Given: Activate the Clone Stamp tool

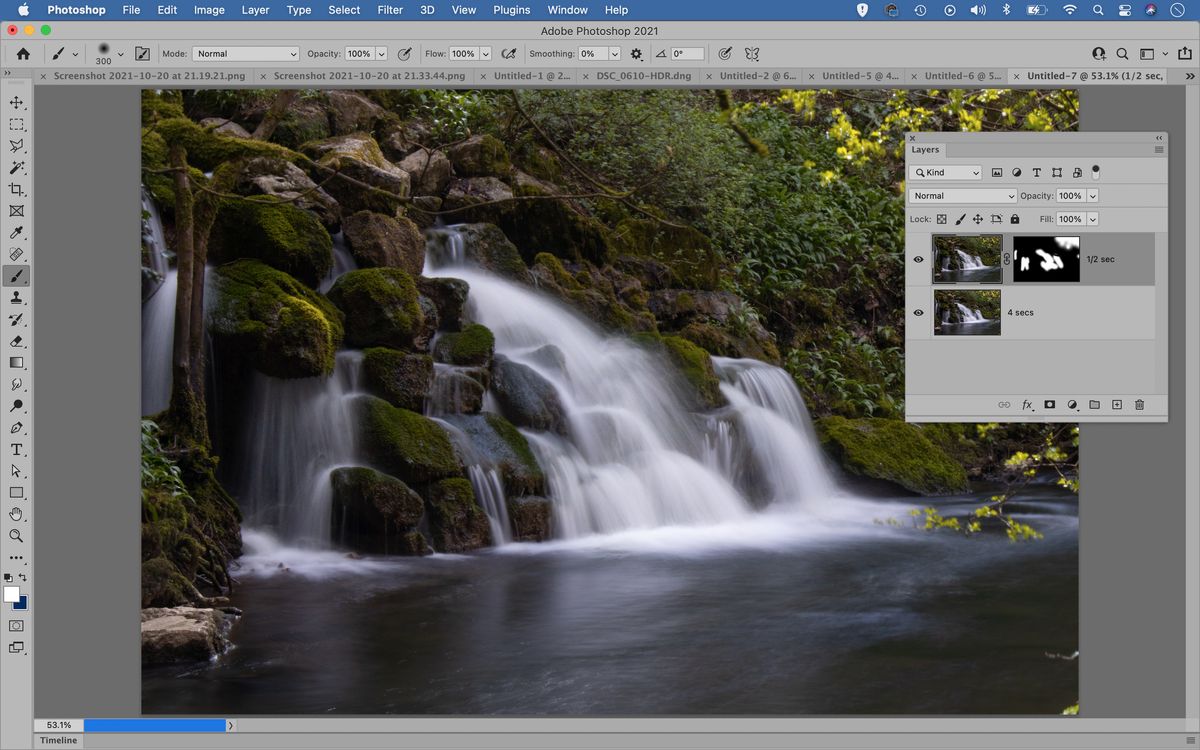Looking at the screenshot, I should [16, 298].
